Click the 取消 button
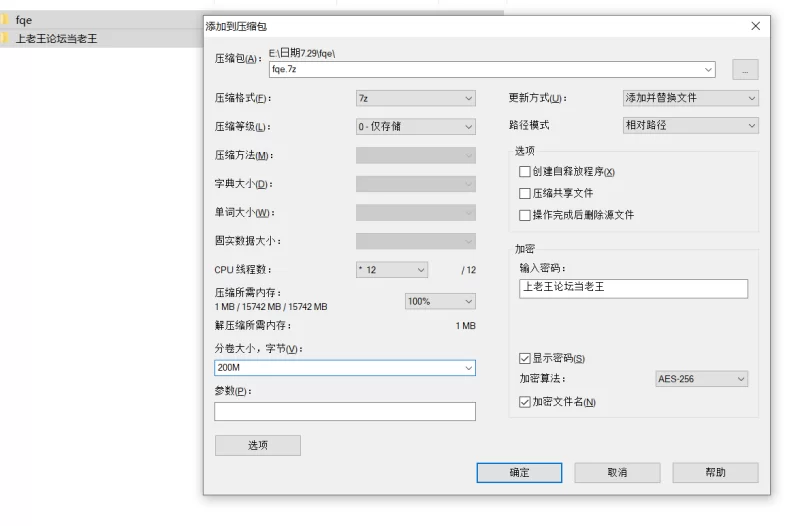The height and width of the screenshot is (526, 800). point(617,473)
